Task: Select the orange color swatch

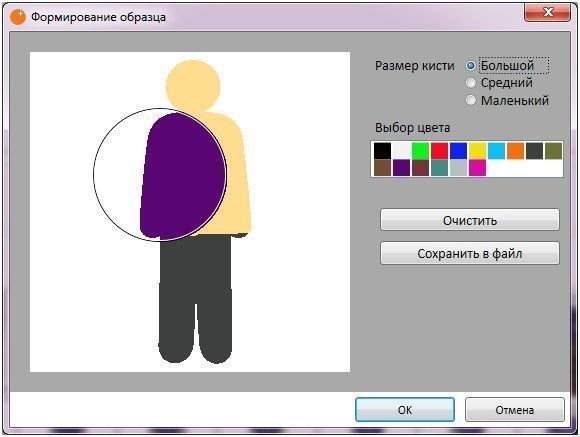Action: [516, 151]
